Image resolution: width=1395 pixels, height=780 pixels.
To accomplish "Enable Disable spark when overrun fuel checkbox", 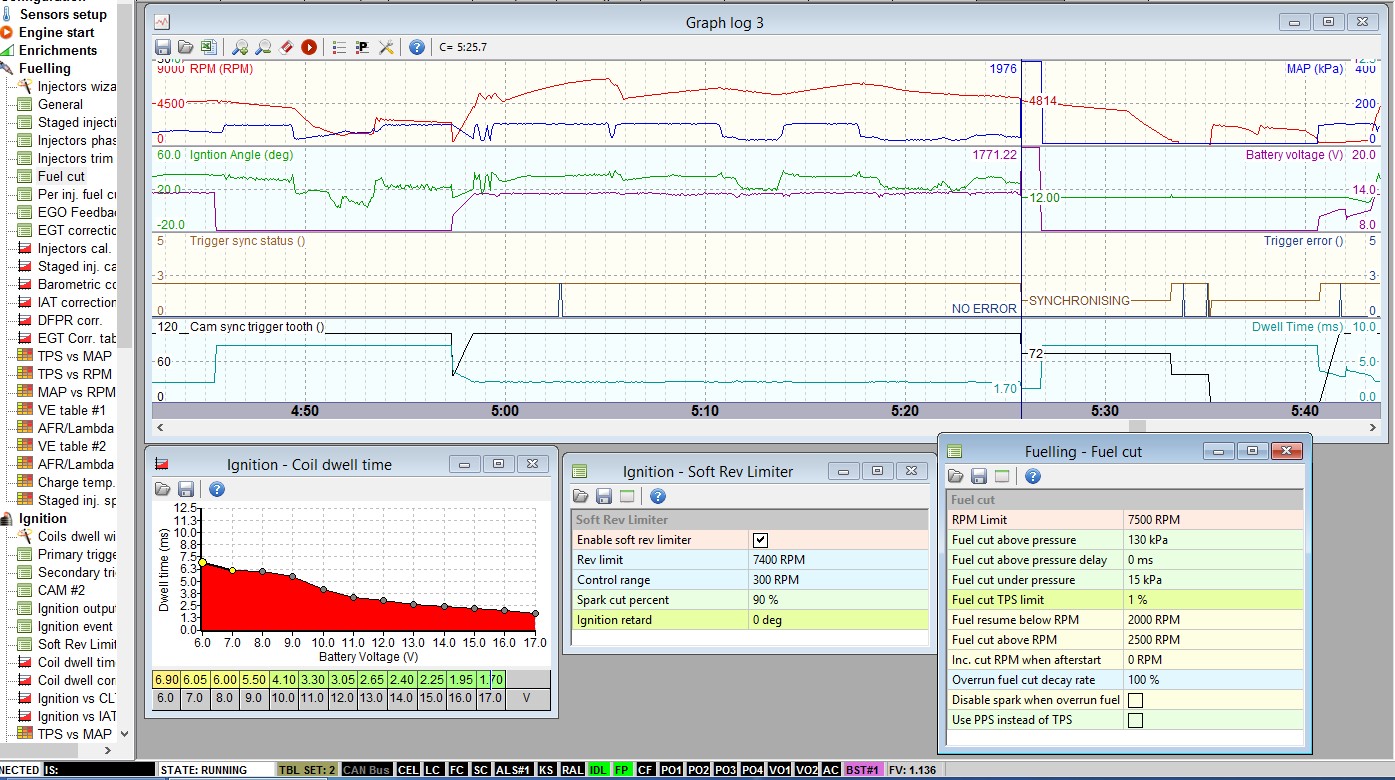I will point(1135,700).
